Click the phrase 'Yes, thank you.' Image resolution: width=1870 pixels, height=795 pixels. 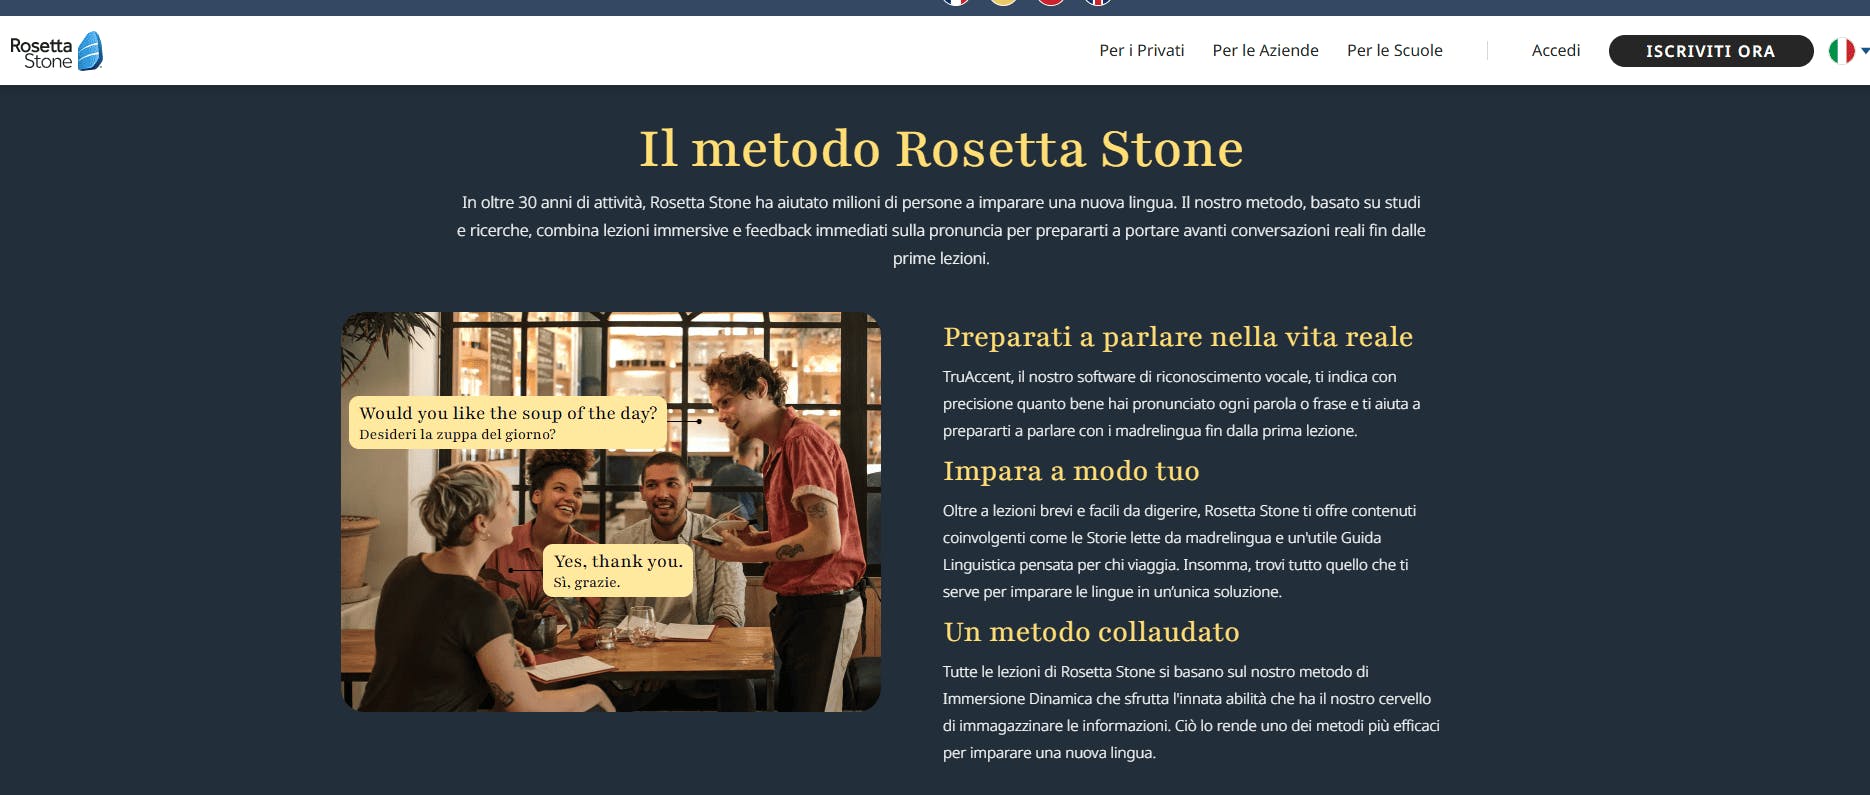tap(618, 561)
